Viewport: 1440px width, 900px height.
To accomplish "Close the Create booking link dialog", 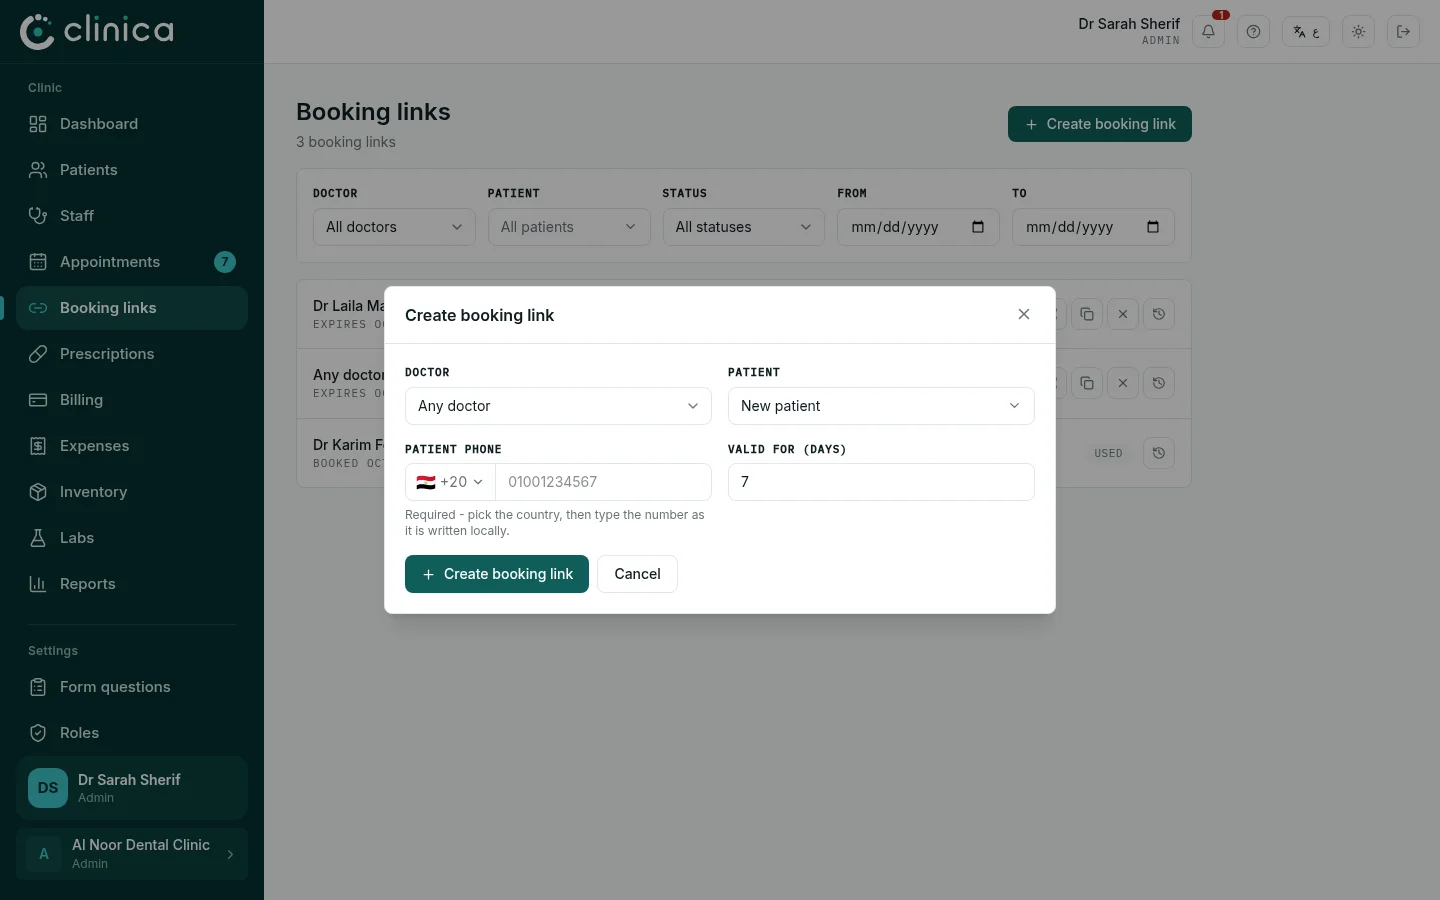I will click(1024, 314).
